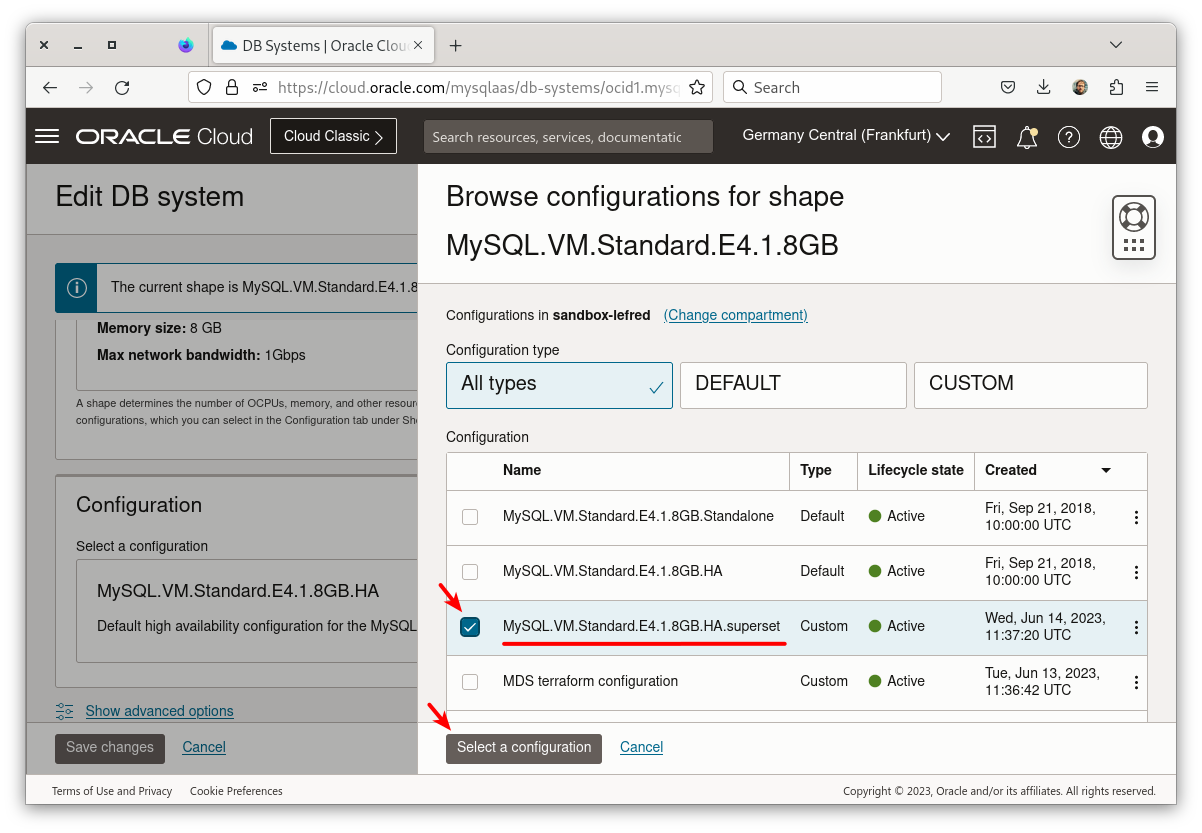The width and height of the screenshot is (1202, 833).
Task: Click inside the resources search field
Action: [567, 136]
